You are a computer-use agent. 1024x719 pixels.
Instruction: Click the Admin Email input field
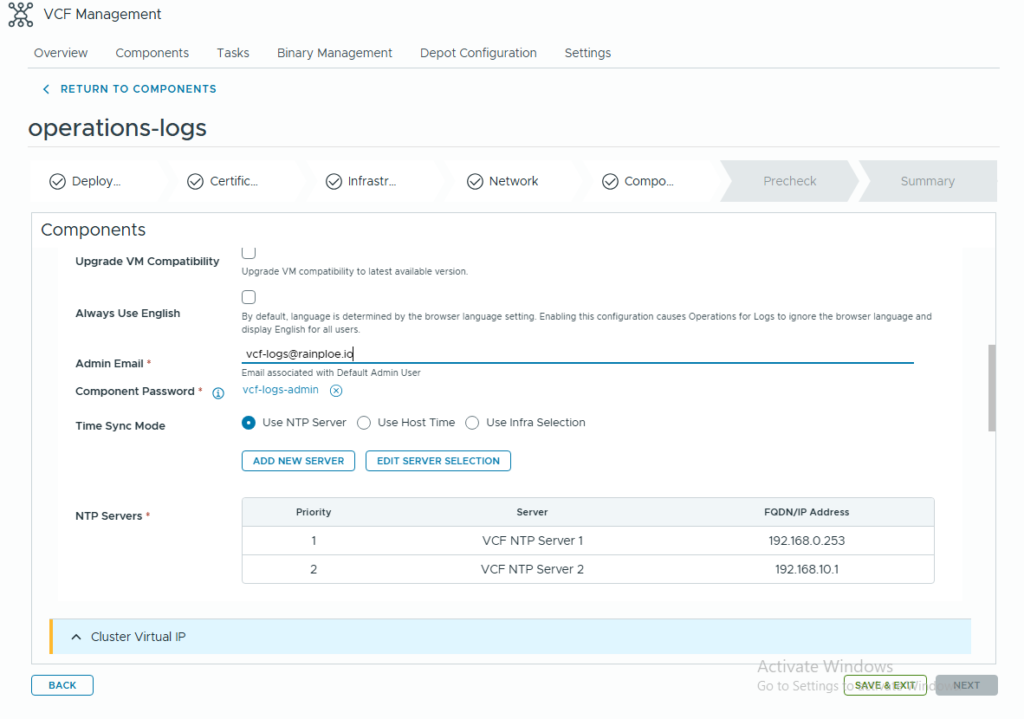click(x=577, y=354)
